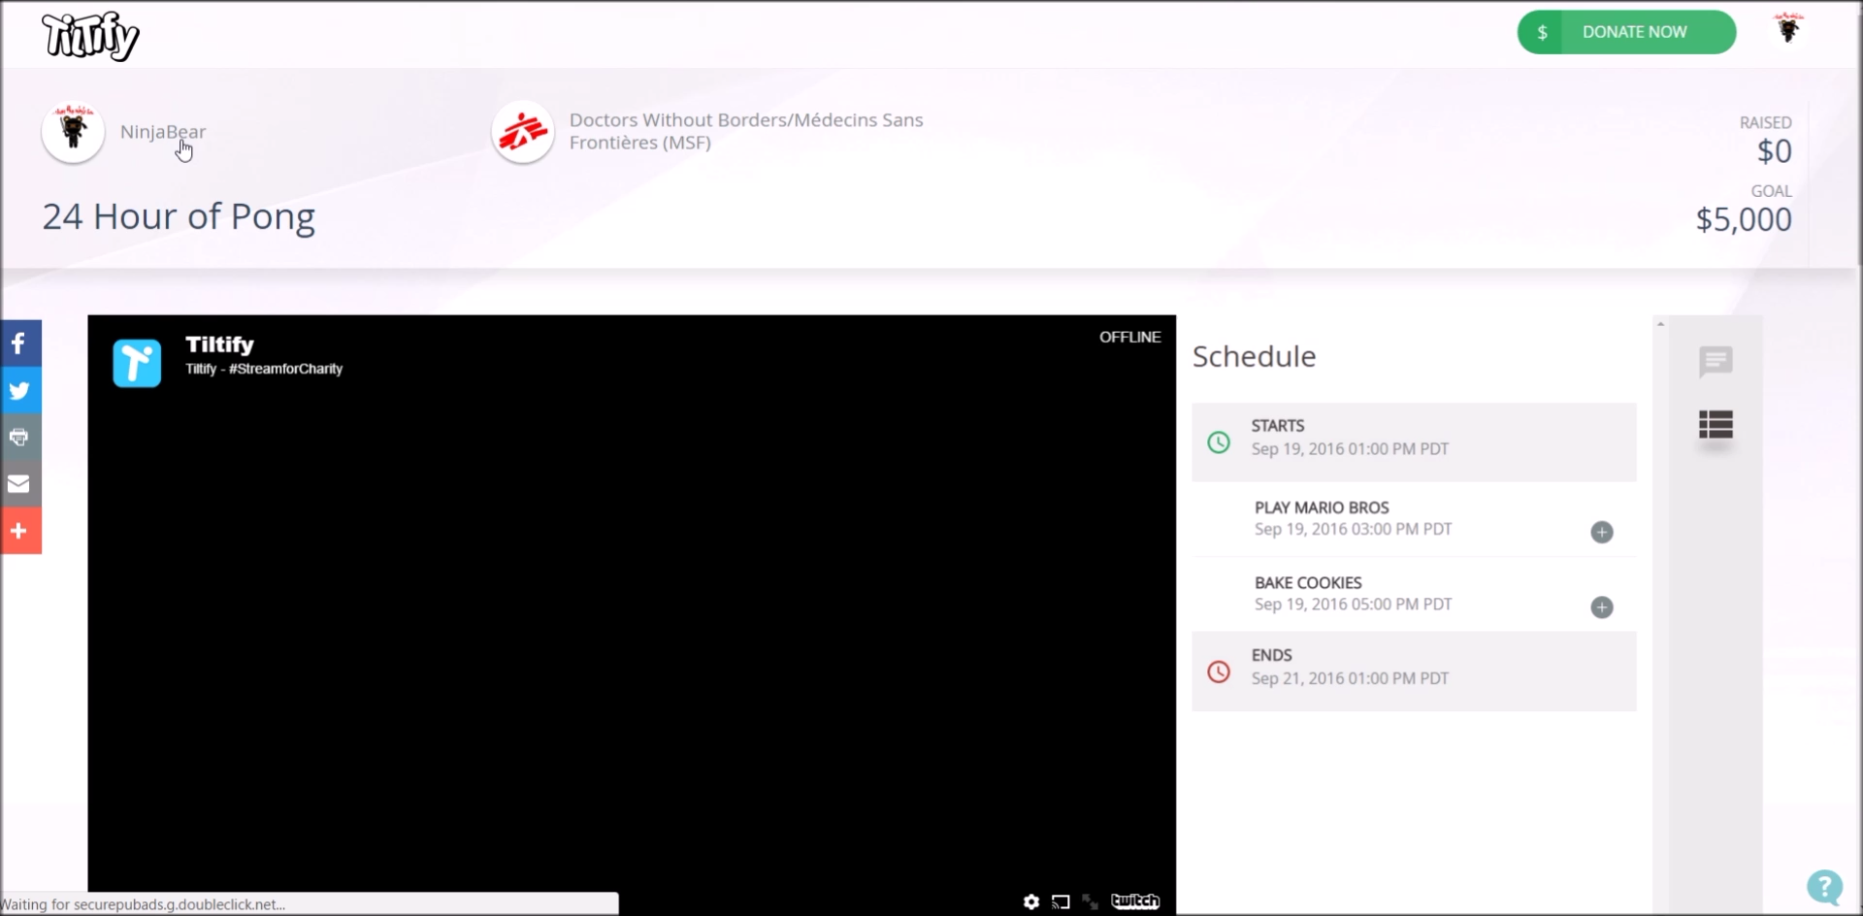Click the green Starts clock icon
The width and height of the screenshot is (1863, 916).
1218,442
